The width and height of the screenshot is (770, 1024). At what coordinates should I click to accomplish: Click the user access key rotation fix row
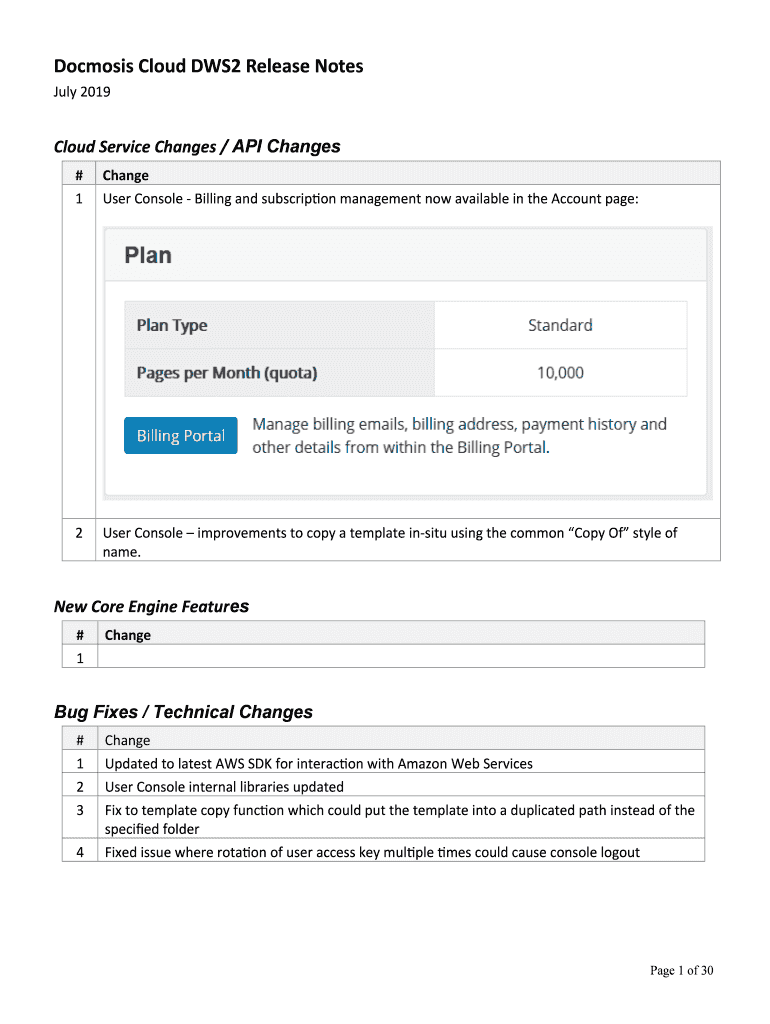[372, 852]
